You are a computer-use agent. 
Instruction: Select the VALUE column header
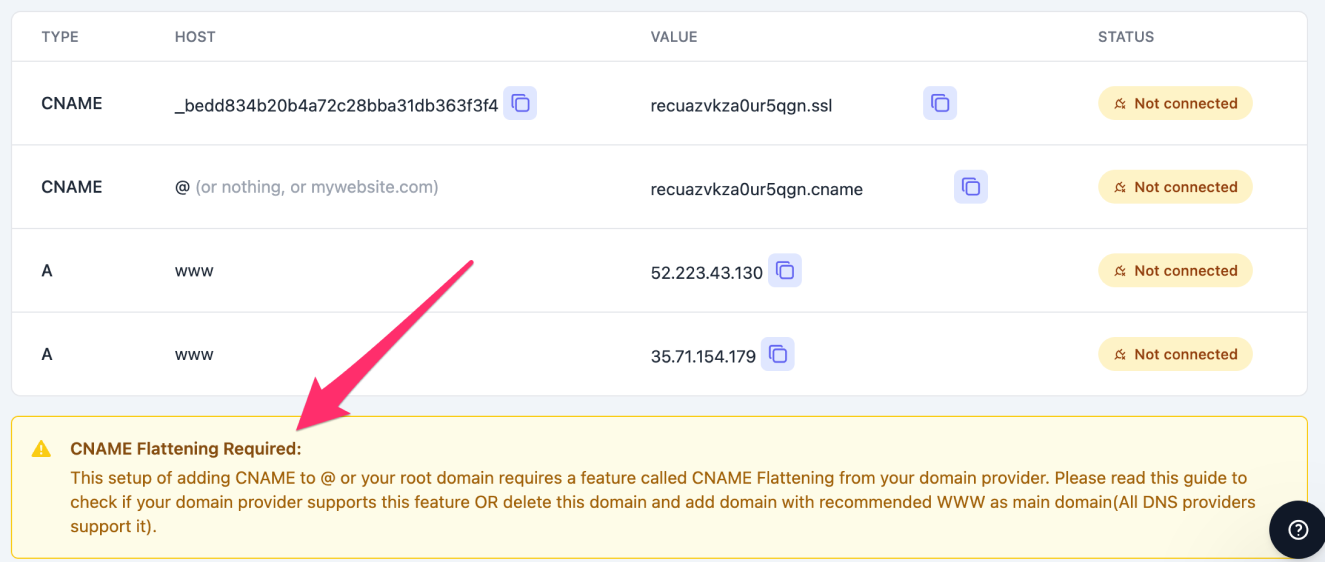674,37
